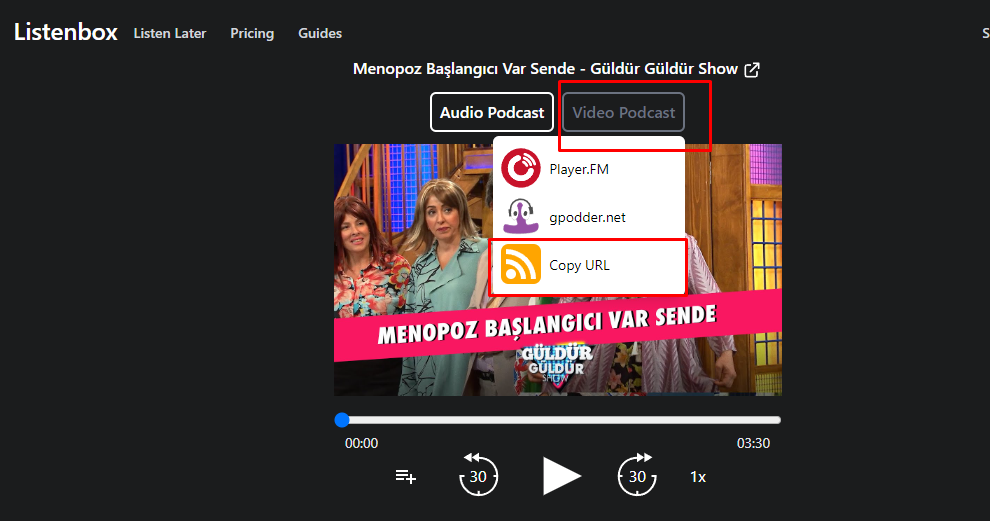990x521 pixels.
Task: Click the gpodder.net purple headphones icon
Action: 521,217
